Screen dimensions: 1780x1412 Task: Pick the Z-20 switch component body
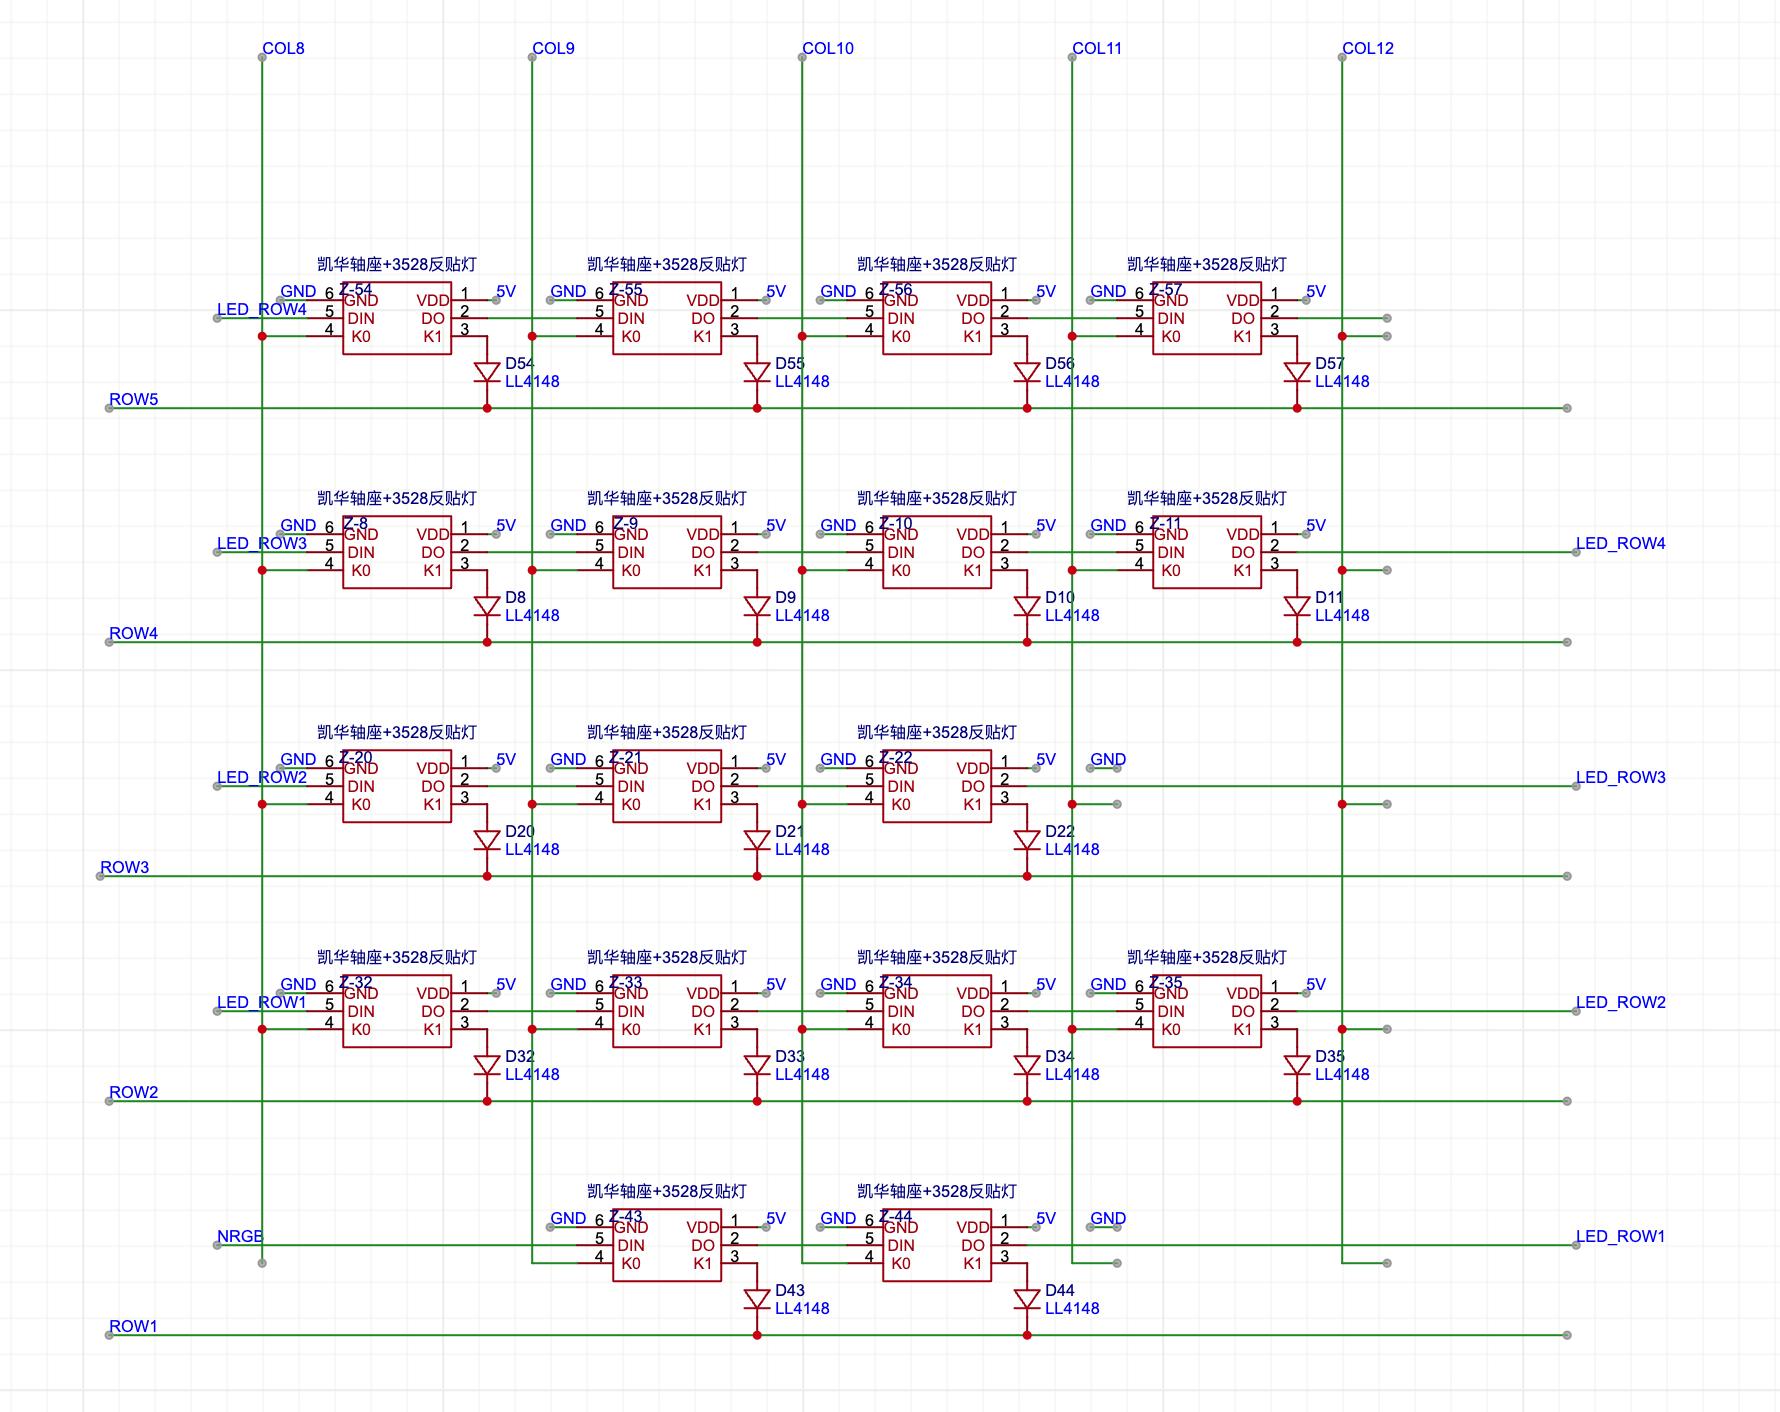click(397, 786)
